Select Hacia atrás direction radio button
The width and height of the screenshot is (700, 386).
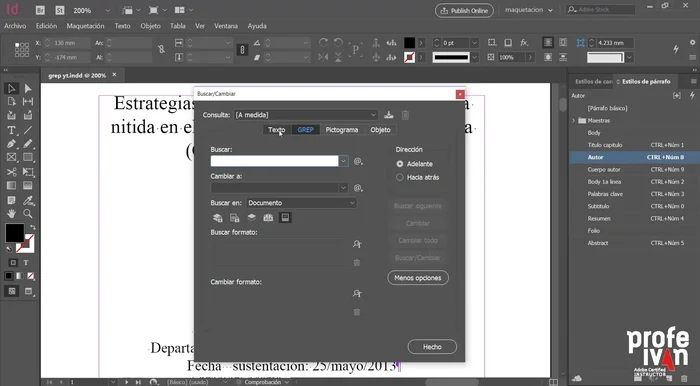[x=400, y=177]
